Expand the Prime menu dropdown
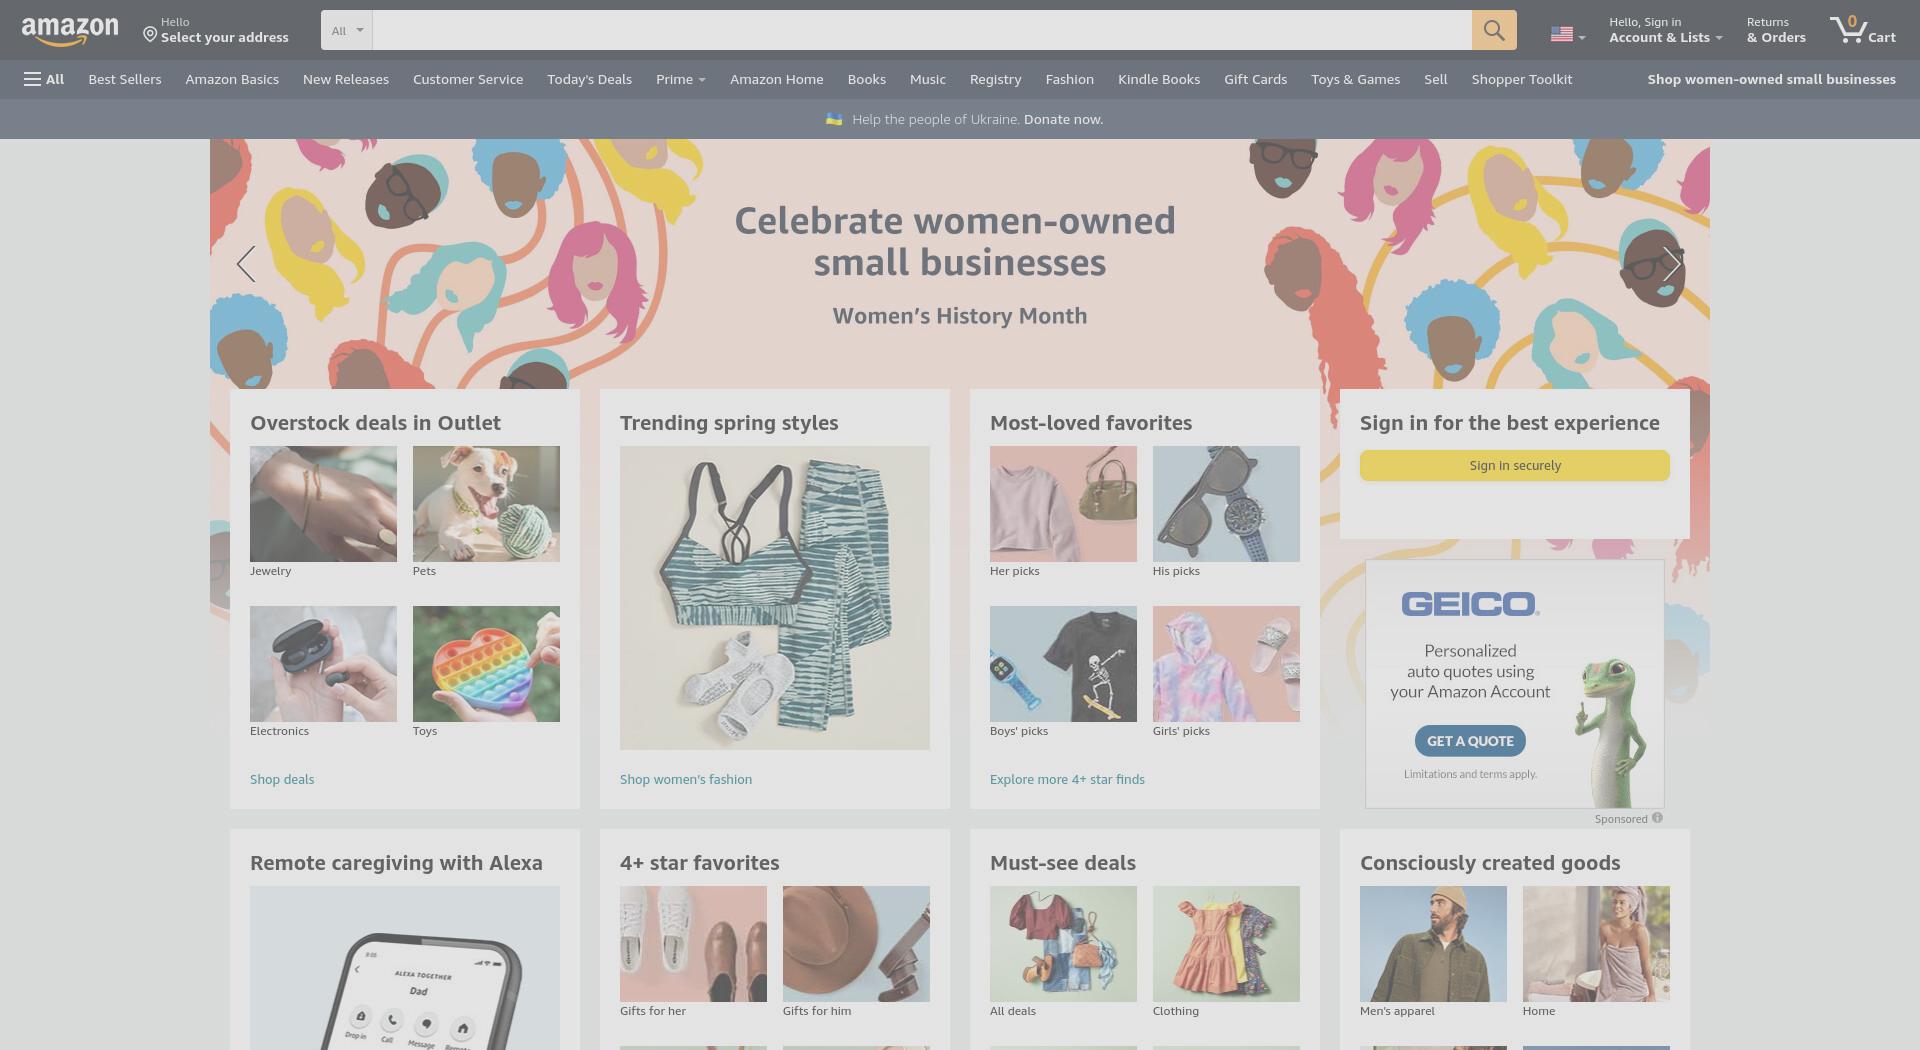1920x1050 pixels. pos(681,79)
